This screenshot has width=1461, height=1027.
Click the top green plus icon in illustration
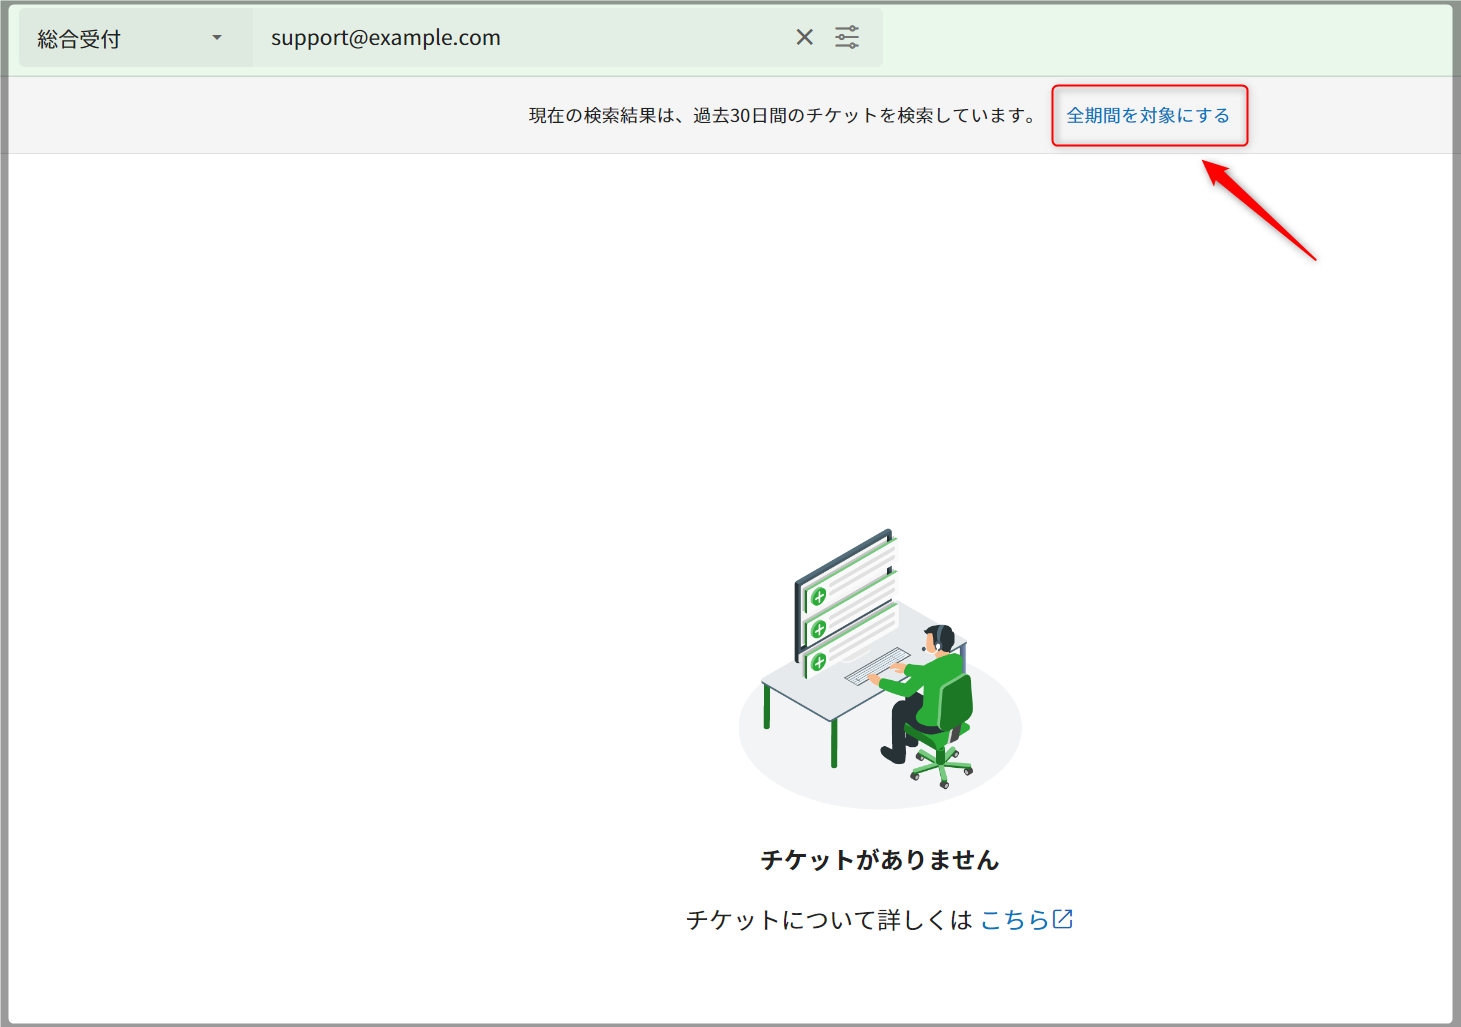click(x=819, y=597)
